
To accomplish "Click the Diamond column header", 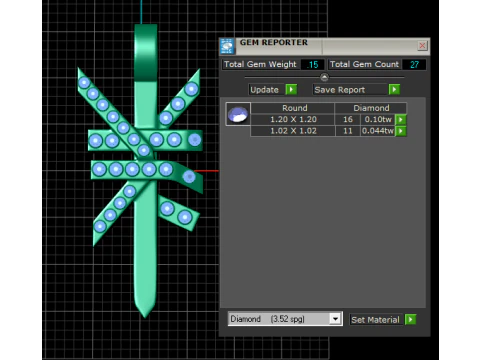I will click(x=371, y=108).
